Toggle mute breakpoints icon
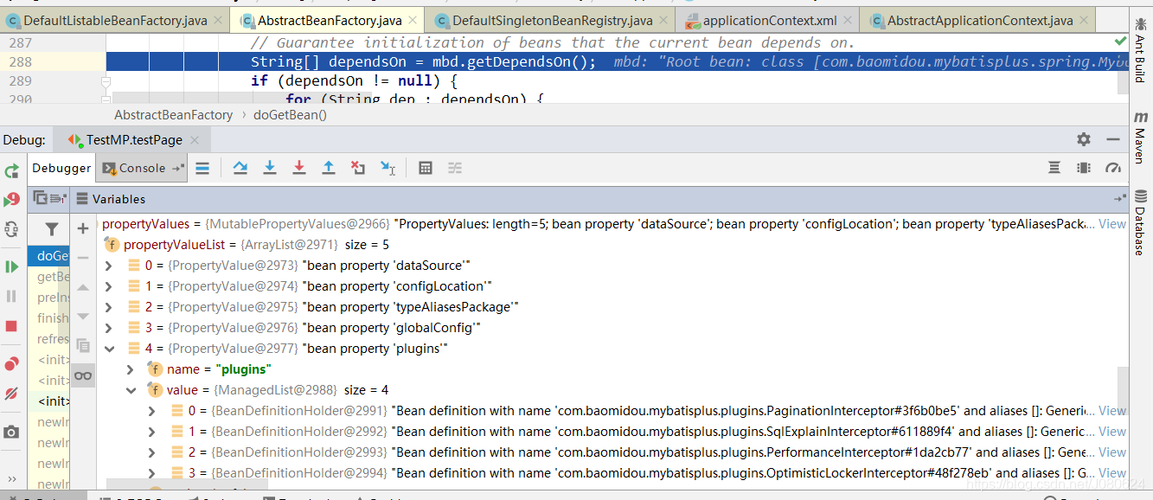1153x500 pixels. click(x=11, y=393)
